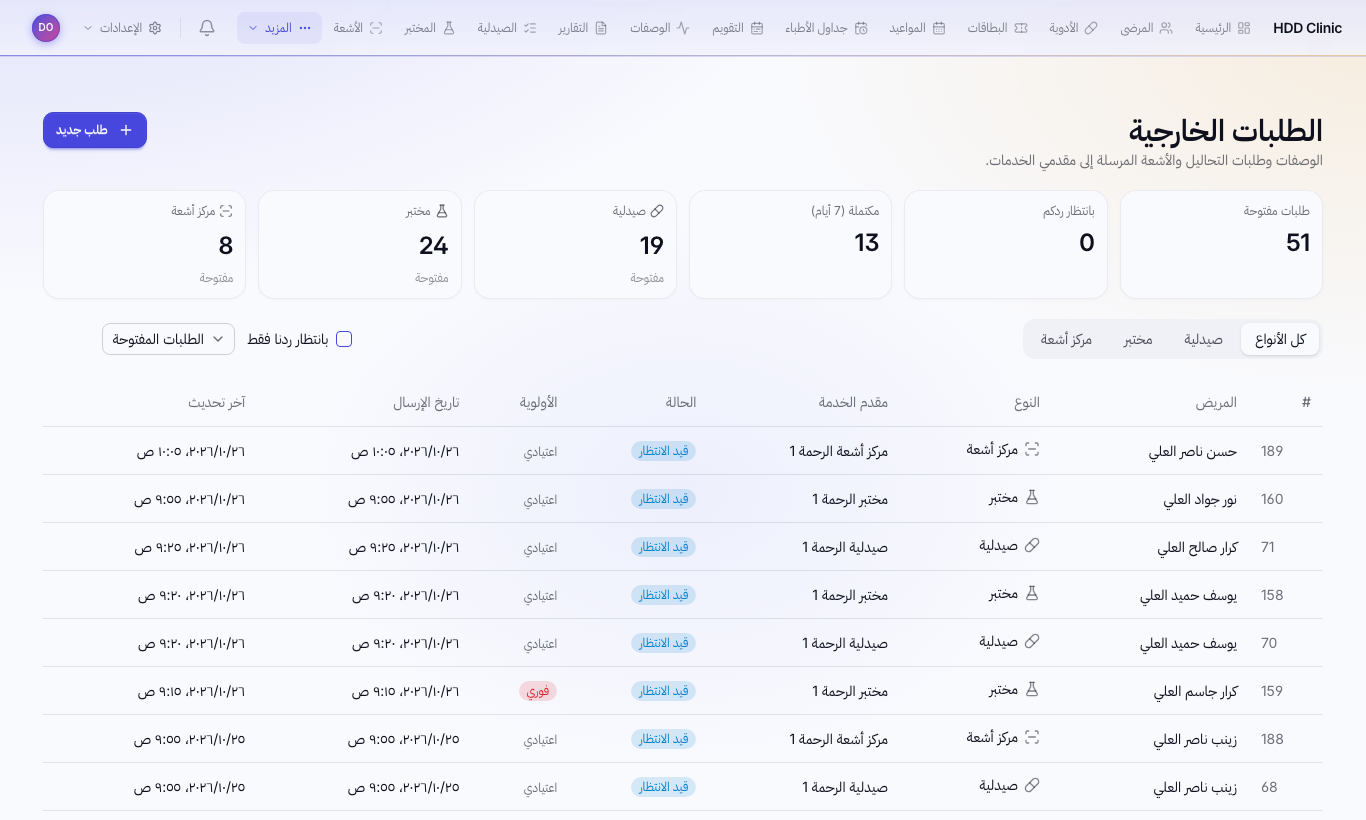Click patient name حسن ناصر العلي
The width and height of the screenshot is (1366, 820).
[x=1193, y=451]
